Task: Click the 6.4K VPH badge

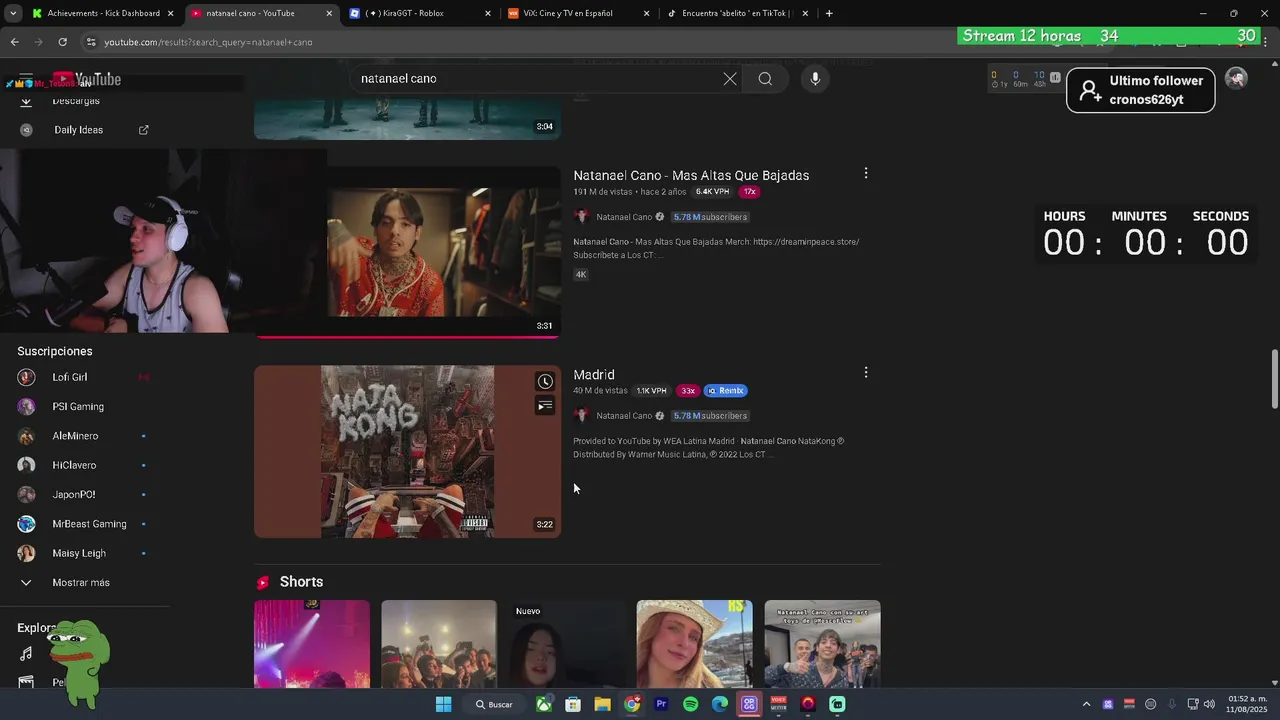Action: (712, 192)
